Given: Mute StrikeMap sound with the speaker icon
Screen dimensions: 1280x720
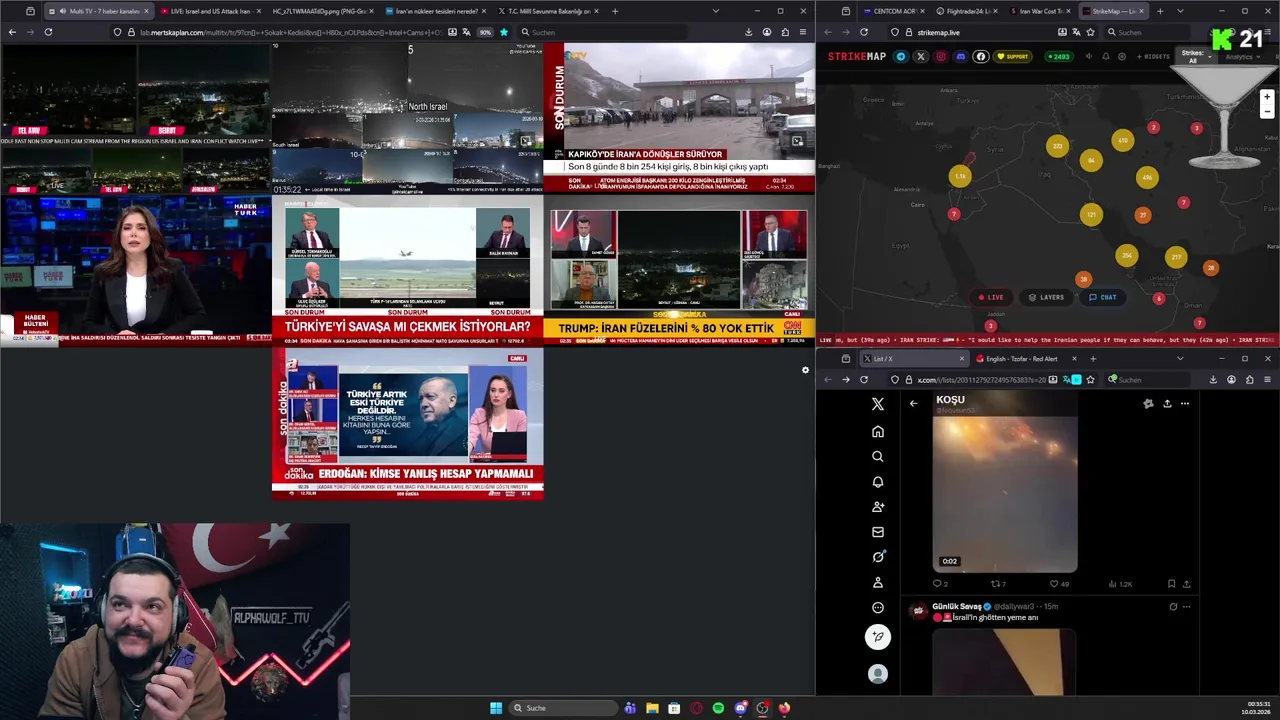Looking at the screenshot, I should coord(1089,56).
